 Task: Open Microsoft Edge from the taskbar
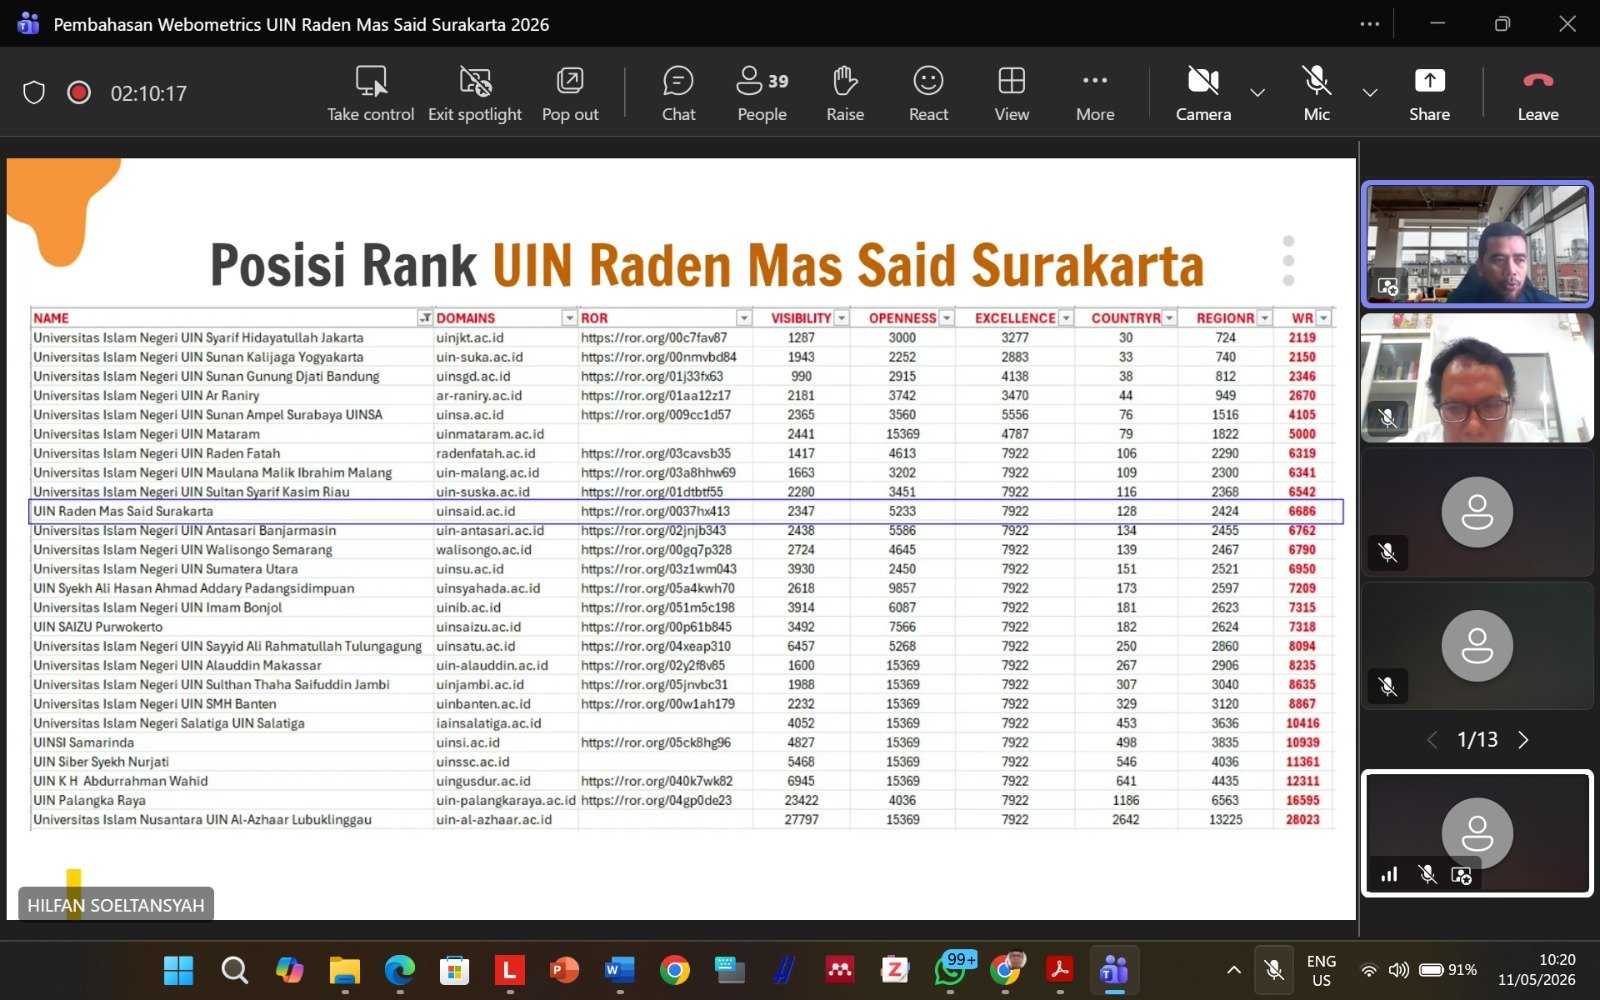click(400, 970)
